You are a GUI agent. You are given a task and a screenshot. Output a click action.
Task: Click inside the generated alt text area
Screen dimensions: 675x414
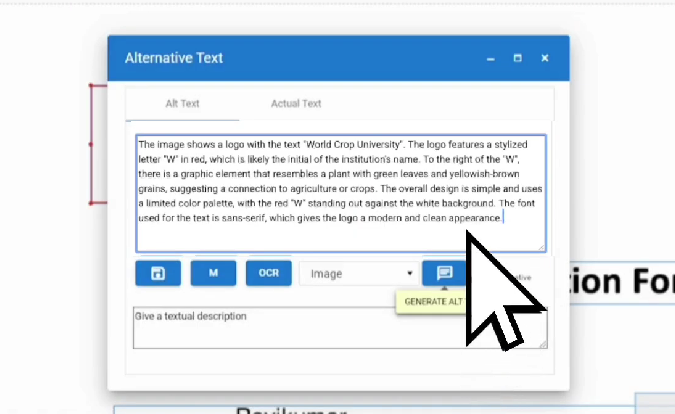point(340,190)
